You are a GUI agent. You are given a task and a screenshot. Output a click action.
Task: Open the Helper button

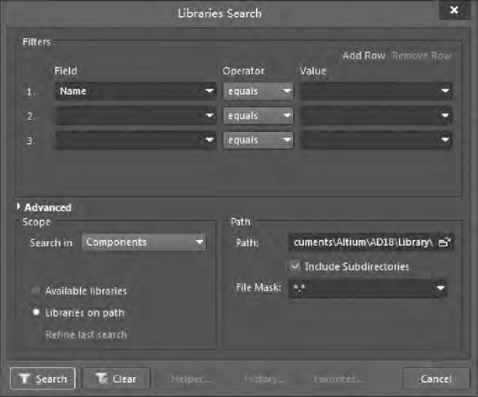click(191, 379)
